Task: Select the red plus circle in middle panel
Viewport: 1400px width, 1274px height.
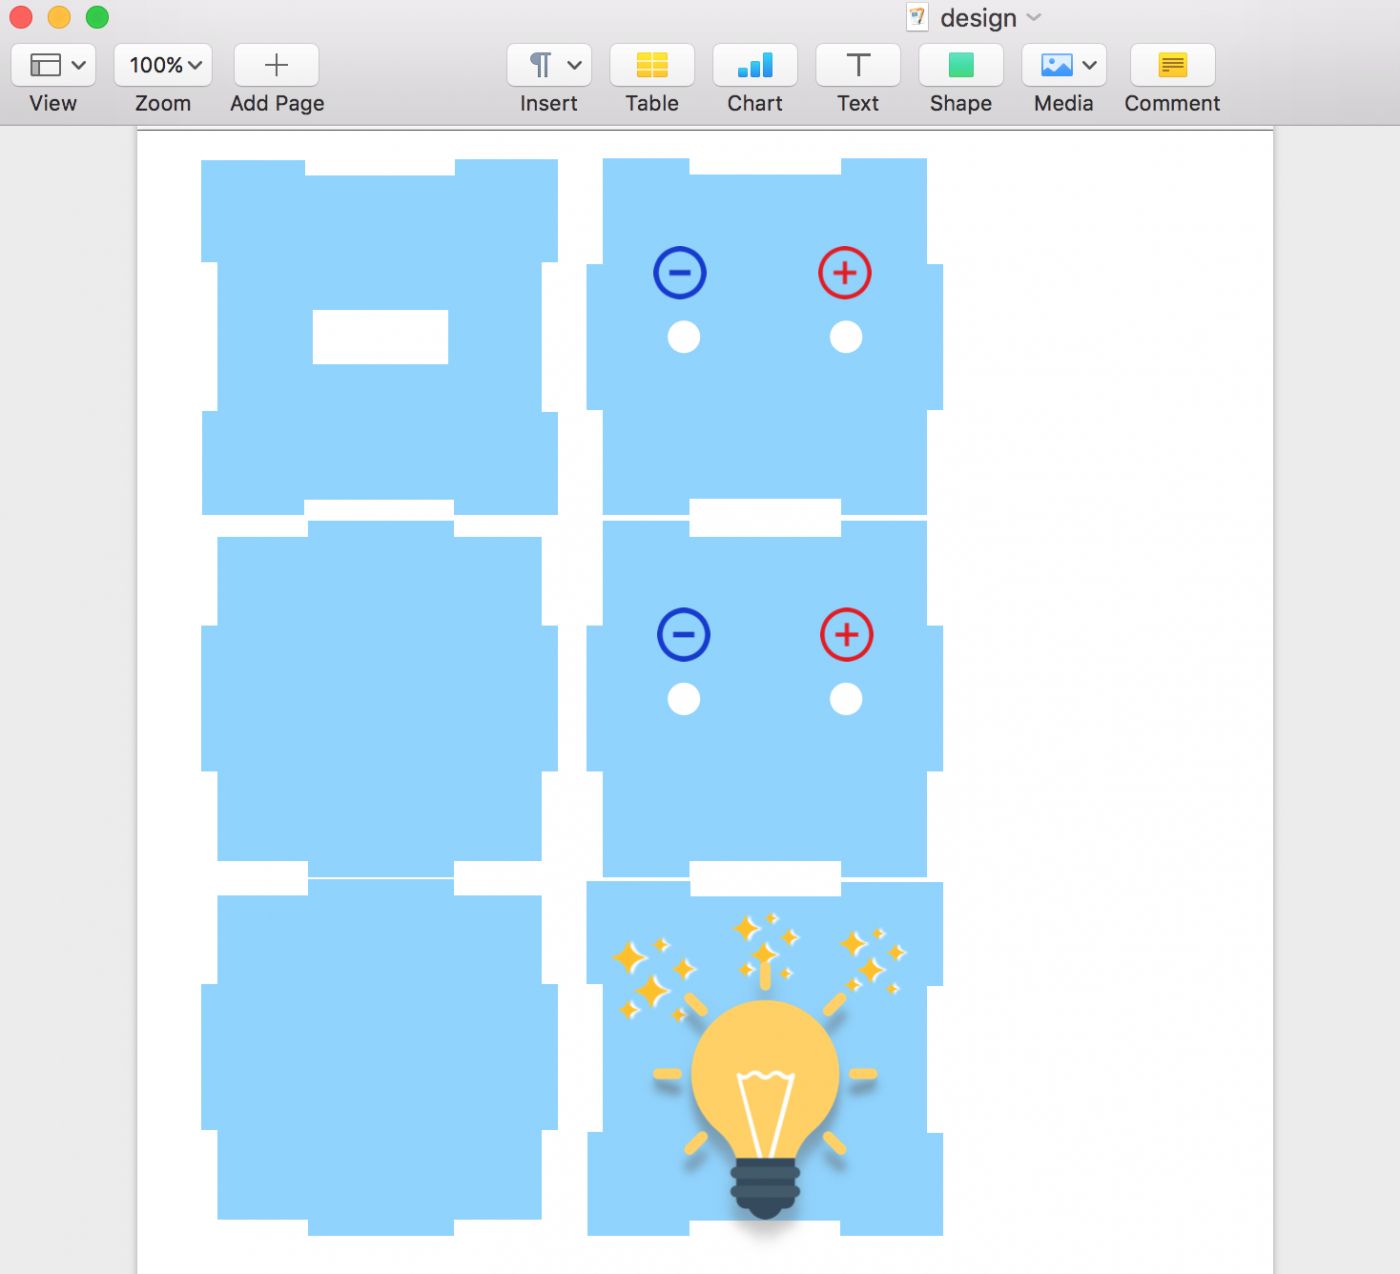Action: (x=847, y=635)
